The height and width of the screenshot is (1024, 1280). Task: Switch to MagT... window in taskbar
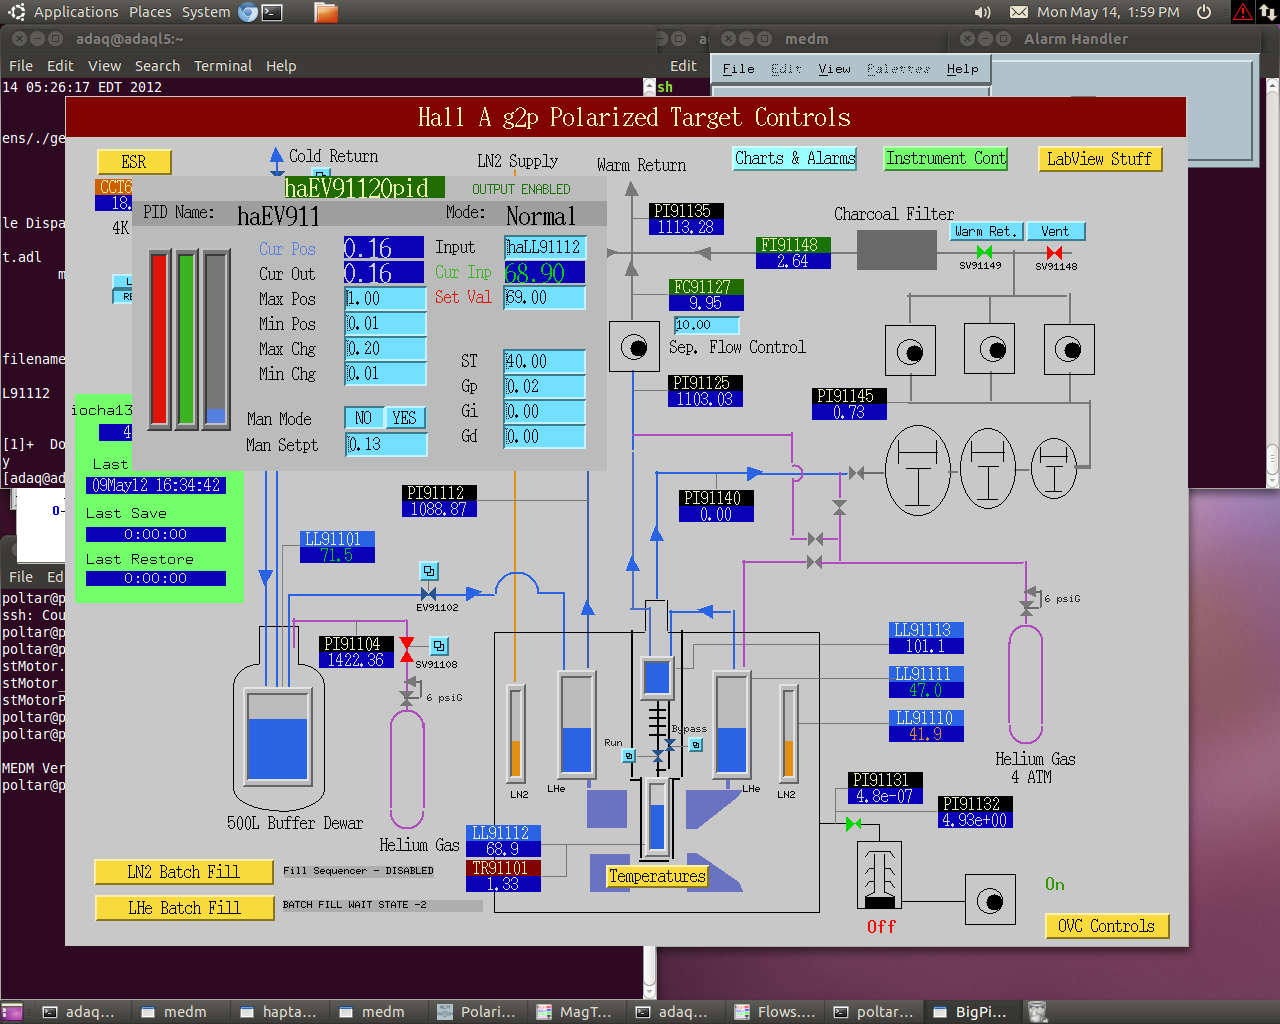click(575, 1012)
